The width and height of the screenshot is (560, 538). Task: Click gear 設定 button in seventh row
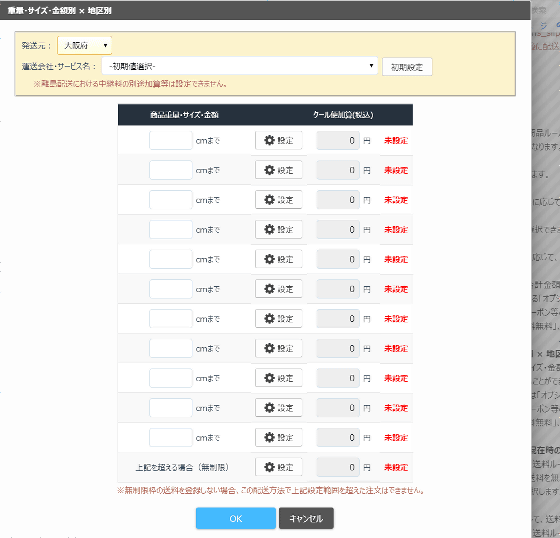(x=279, y=318)
